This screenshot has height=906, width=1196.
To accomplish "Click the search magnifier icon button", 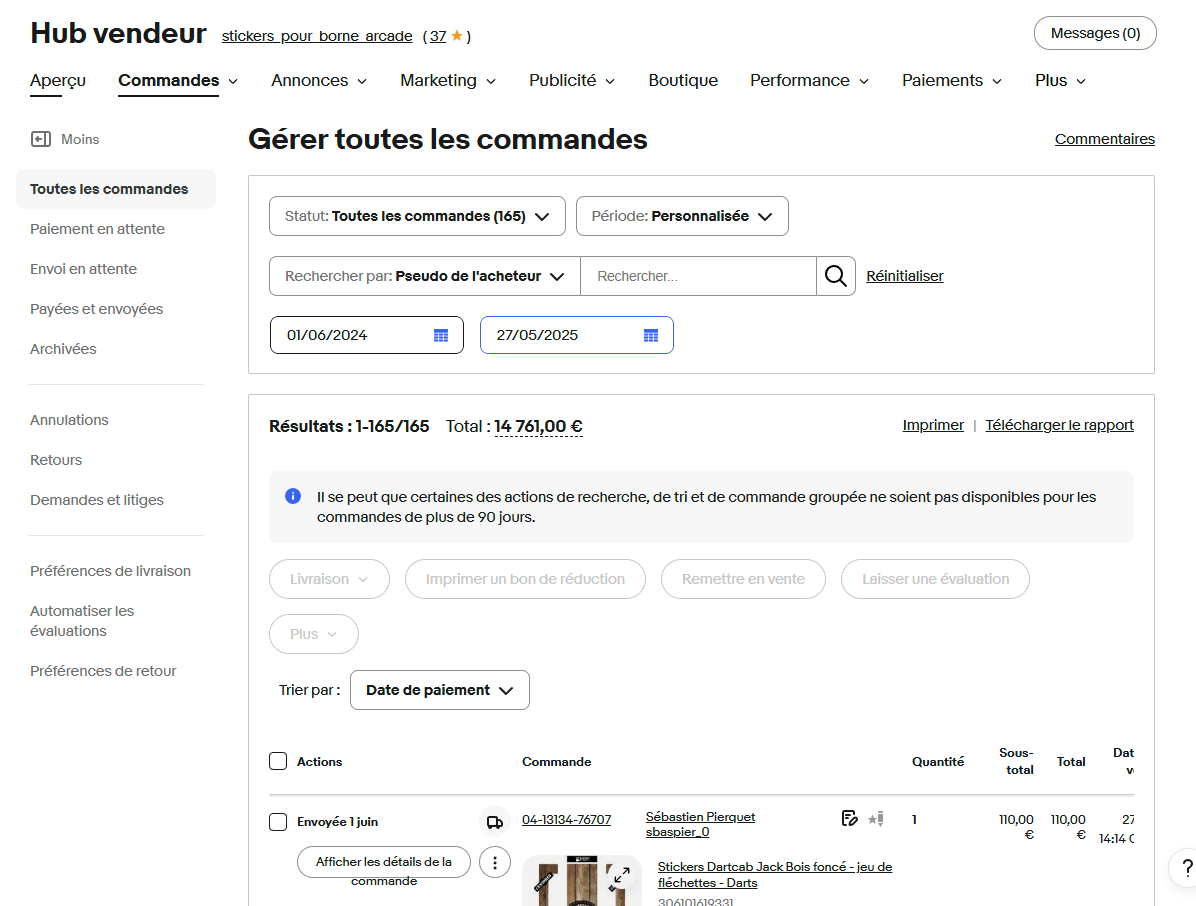I will (x=836, y=276).
